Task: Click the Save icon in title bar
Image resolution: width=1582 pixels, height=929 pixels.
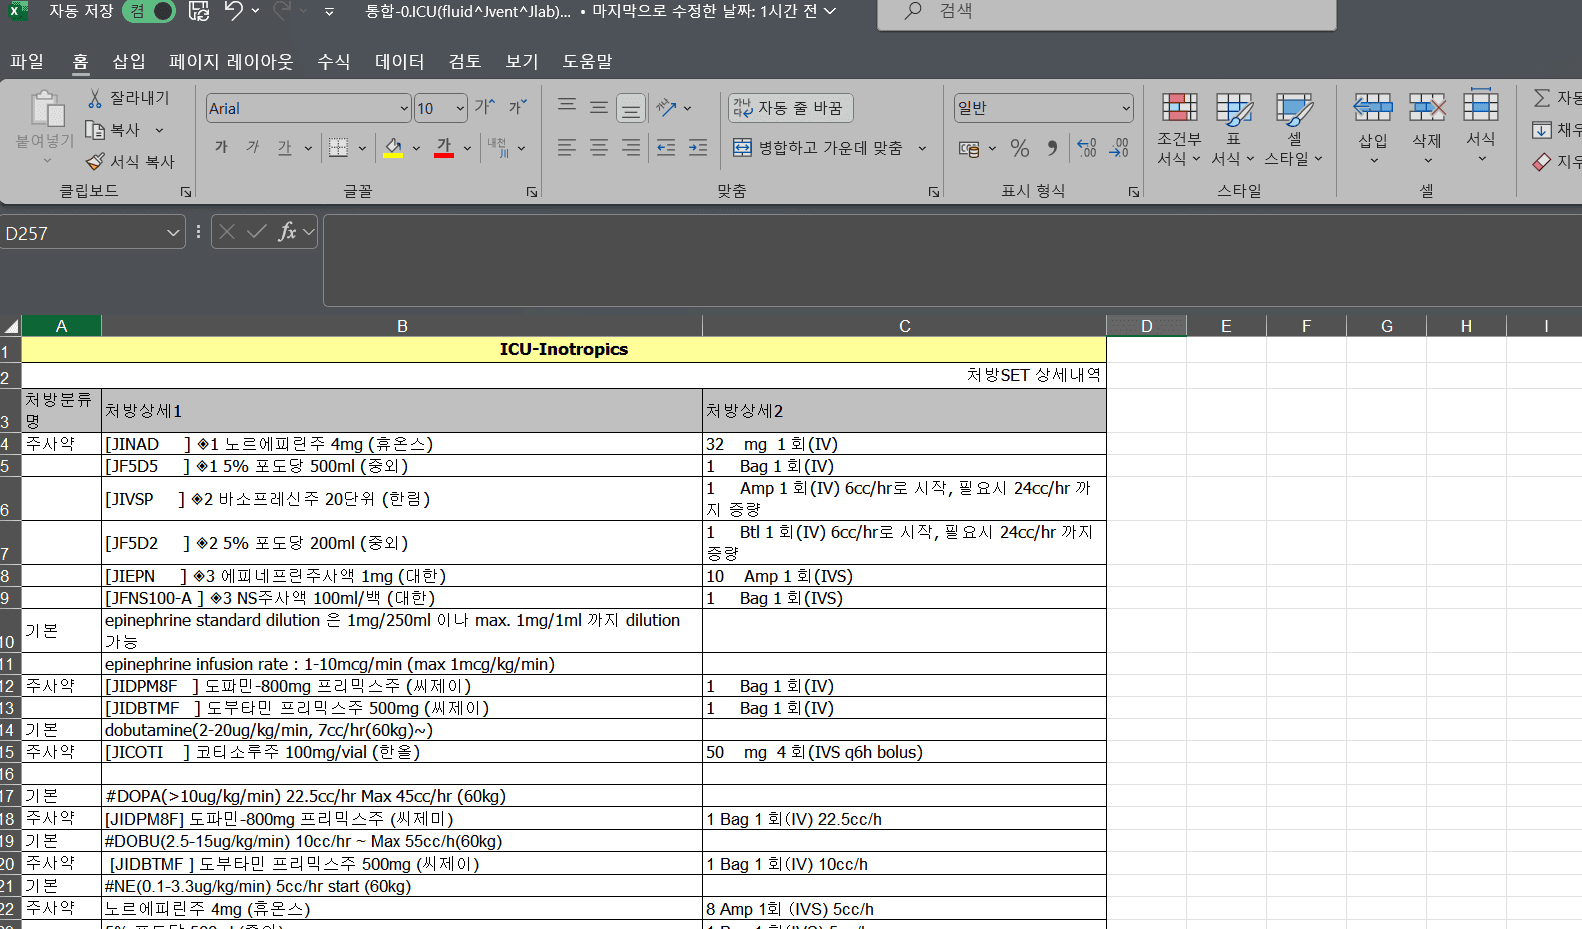Action: tap(199, 11)
